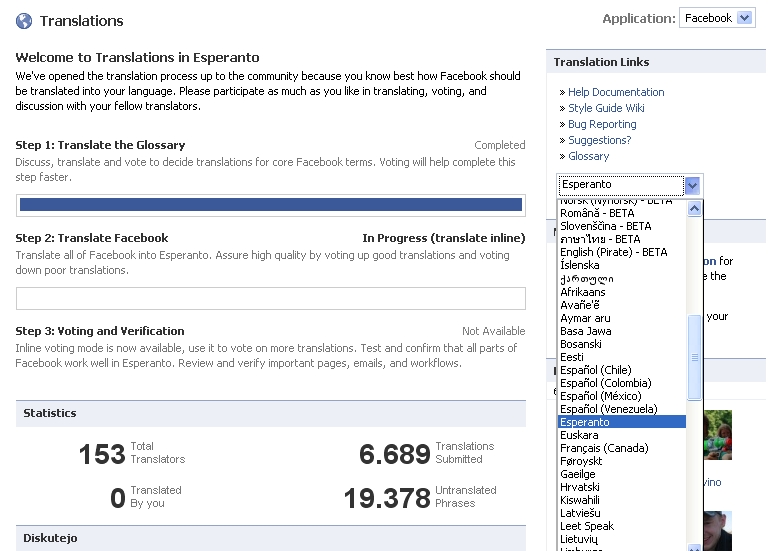This screenshot has height=551, width=770.
Task: Open Help Documentation link
Action: click(616, 92)
